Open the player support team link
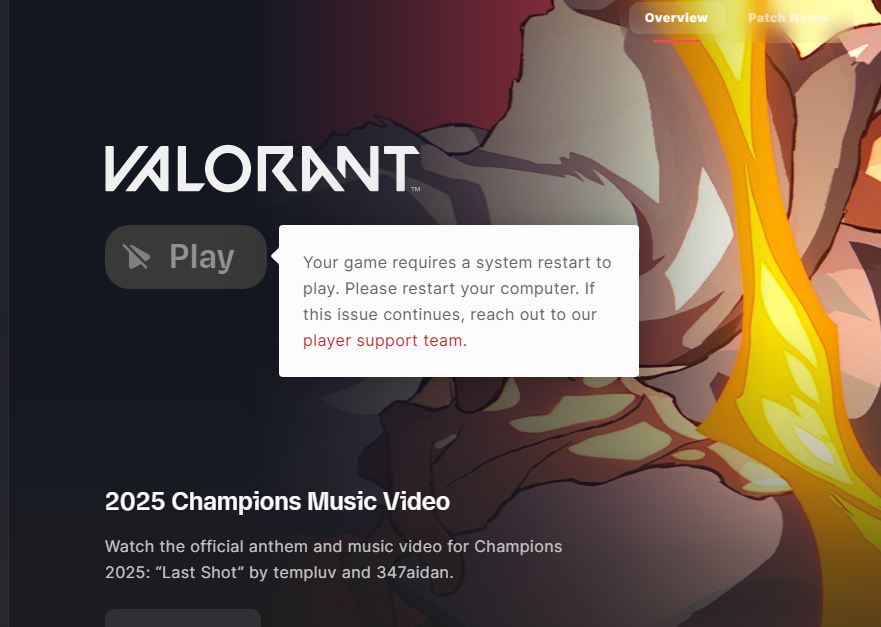The height and width of the screenshot is (627, 881). tap(383, 340)
